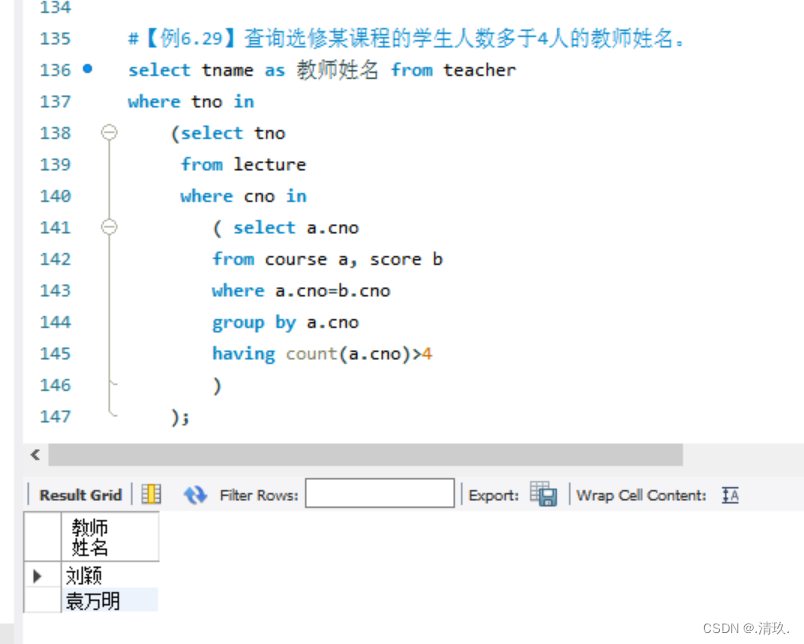Click the Export recordset save icon
The height and width of the screenshot is (644, 804).
coord(544,494)
